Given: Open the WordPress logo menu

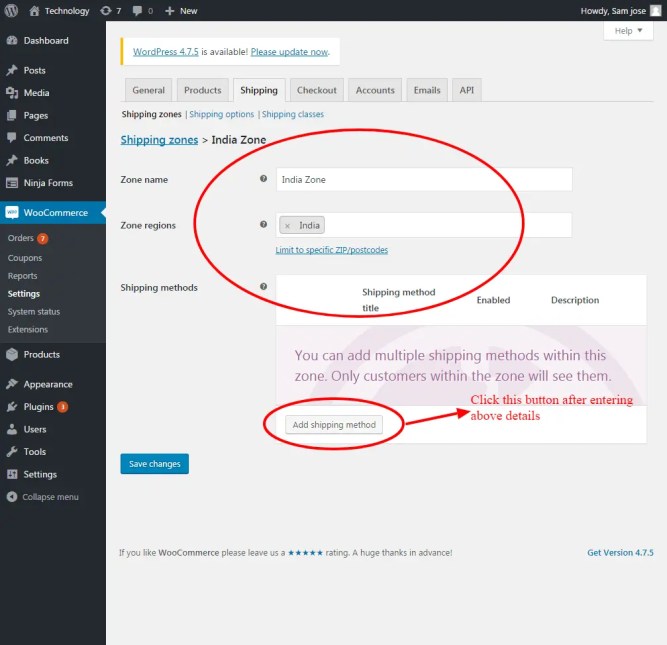Looking at the screenshot, I should [11, 11].
